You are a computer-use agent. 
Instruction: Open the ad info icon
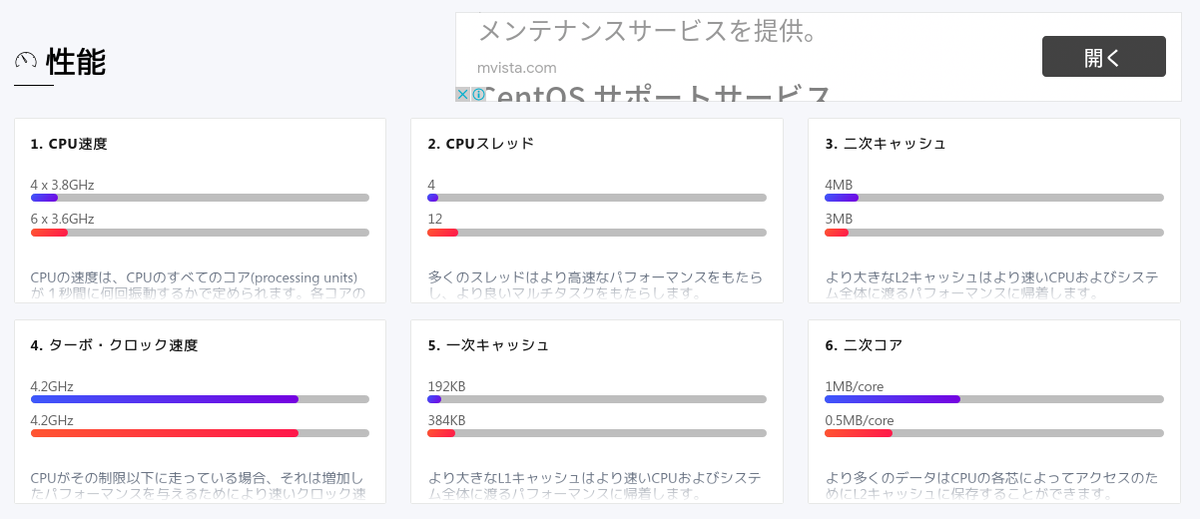[479, 94]
